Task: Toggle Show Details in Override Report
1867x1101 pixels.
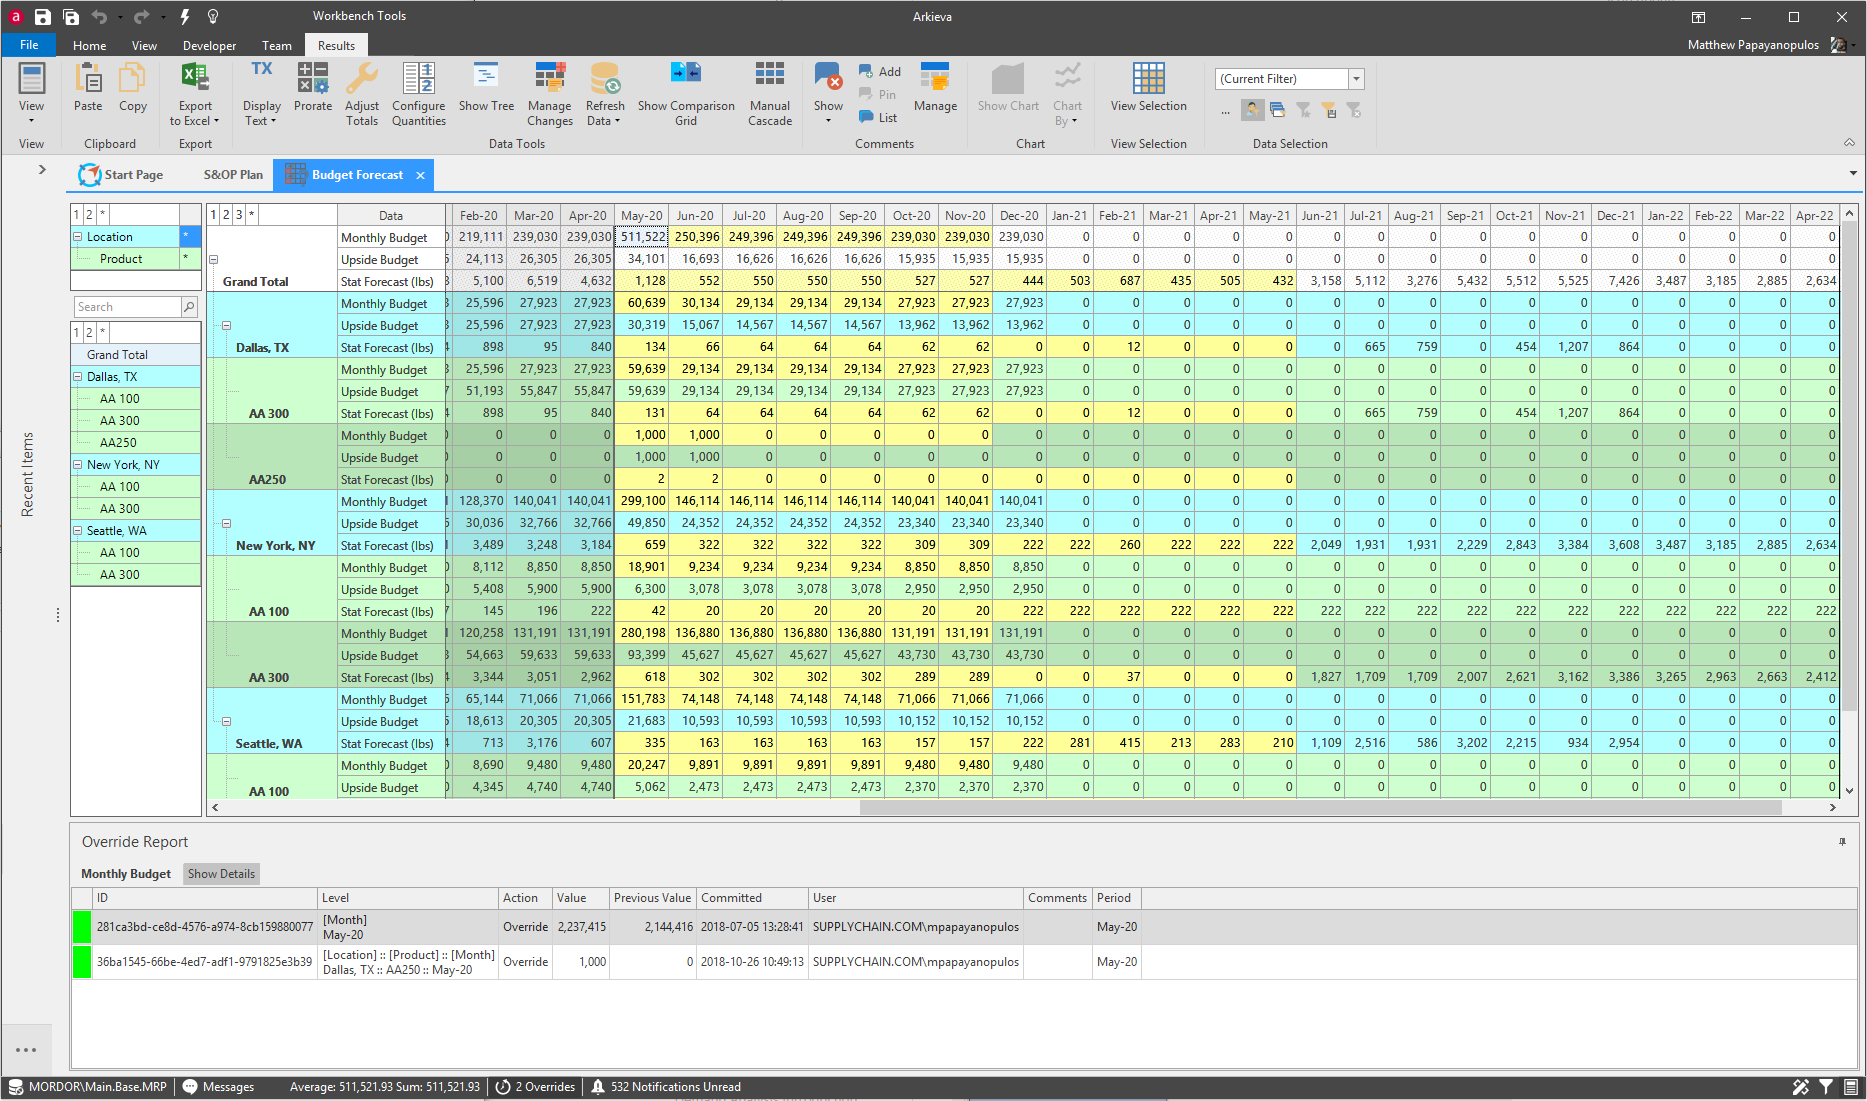Action: coord(222,874)
